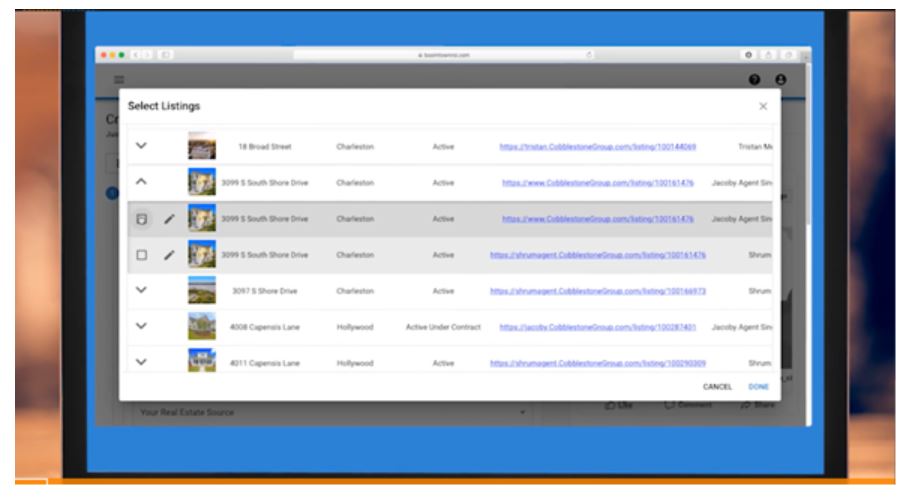Click the browser forward arrow

[x=148, y=55]
